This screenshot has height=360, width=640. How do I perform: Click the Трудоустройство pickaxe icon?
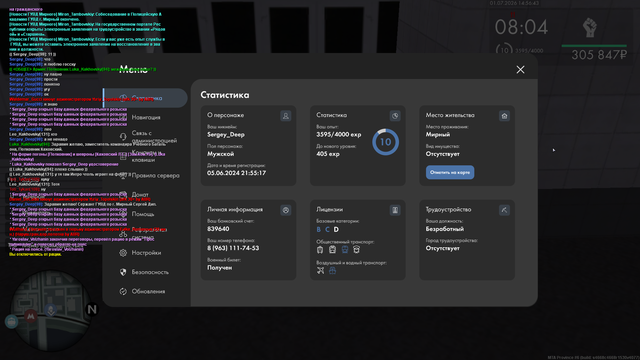[504, 210]
